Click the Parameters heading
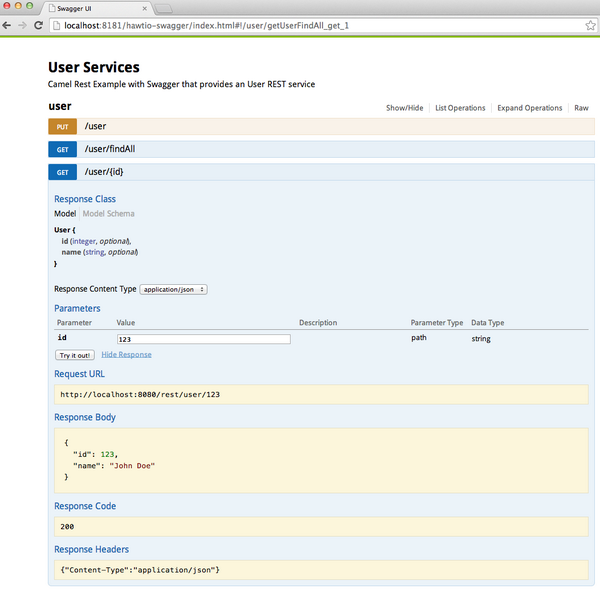 (x=77, y=308)
